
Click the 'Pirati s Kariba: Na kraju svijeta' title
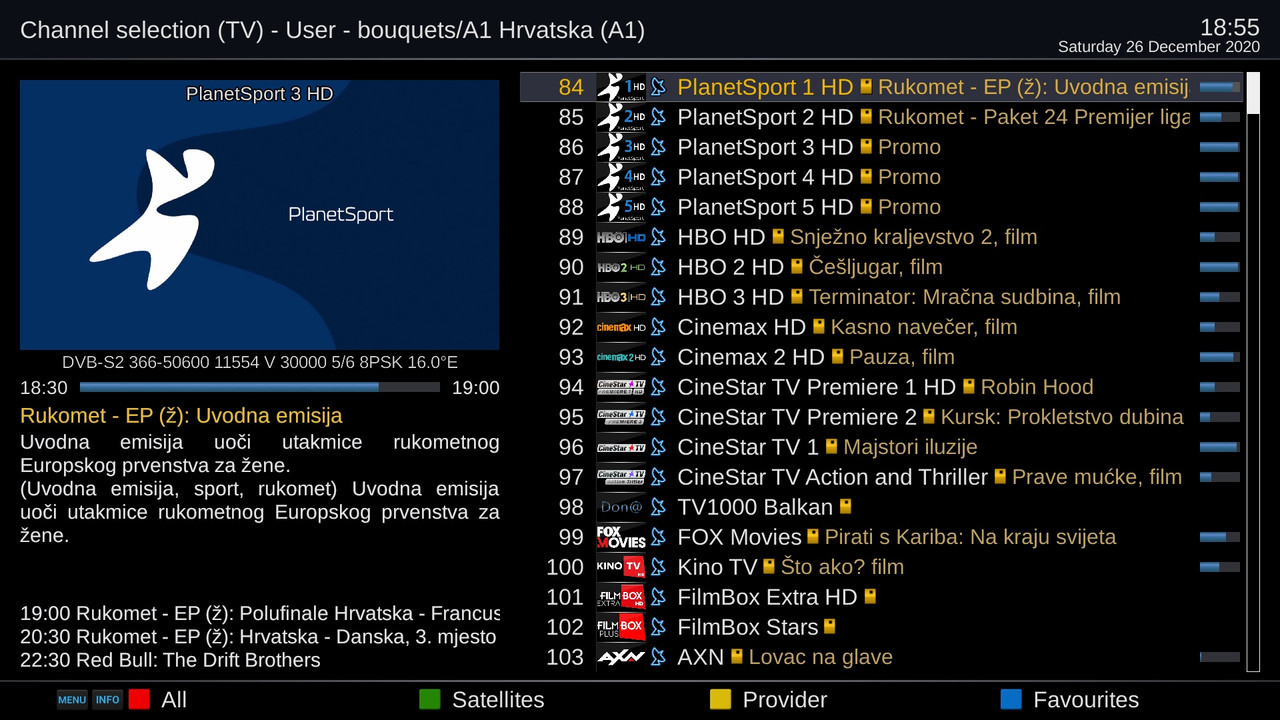click(x=970, y=537)
